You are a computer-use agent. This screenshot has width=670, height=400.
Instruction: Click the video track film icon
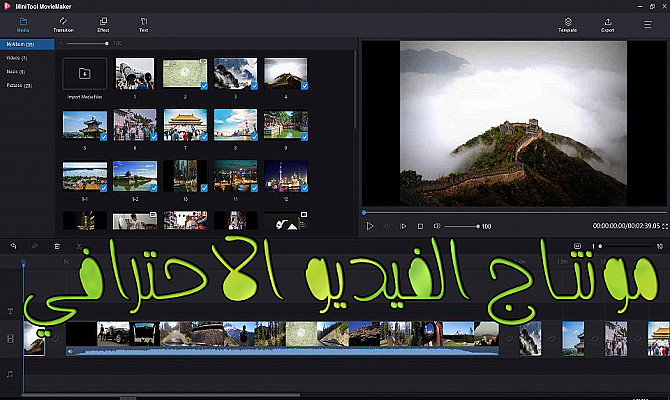coord(10,339)
